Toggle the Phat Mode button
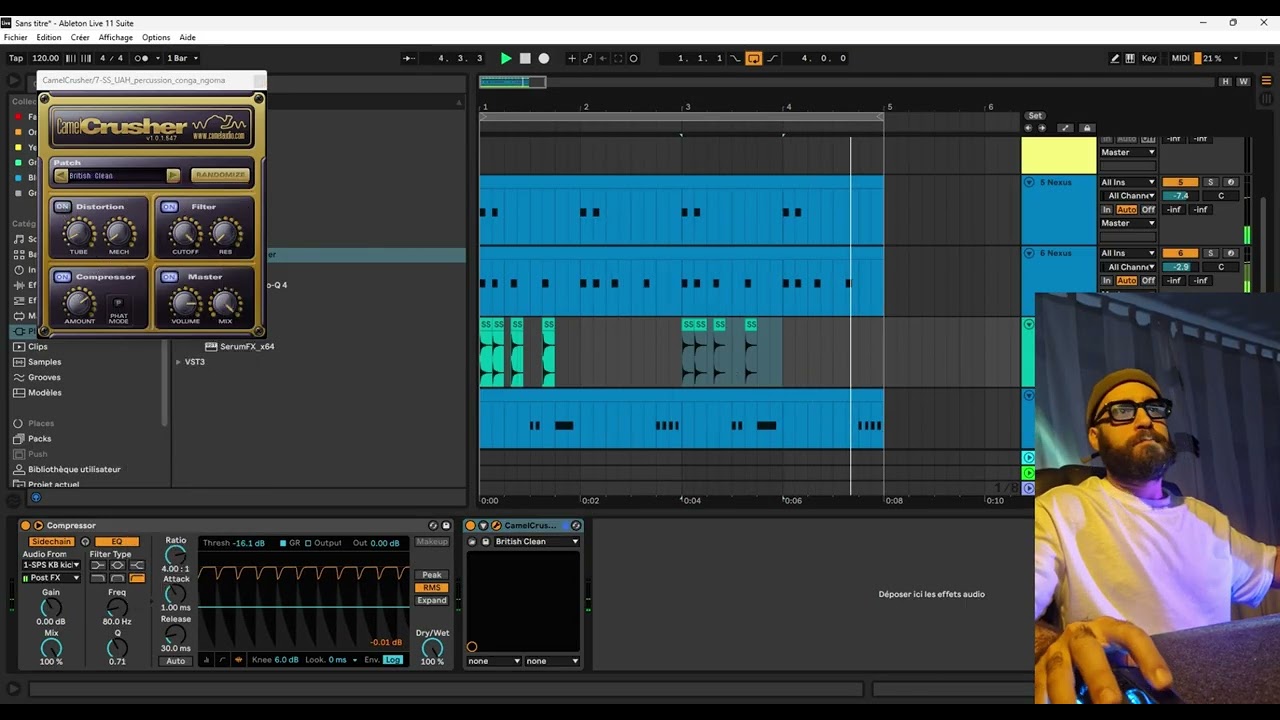This screenshot has height=720, width=1280. coord(118,303)
